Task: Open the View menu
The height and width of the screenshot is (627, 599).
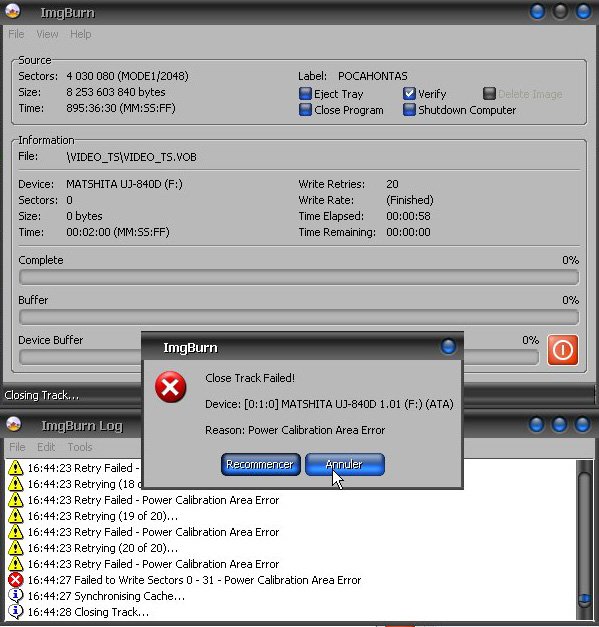Action: [47, 34]
